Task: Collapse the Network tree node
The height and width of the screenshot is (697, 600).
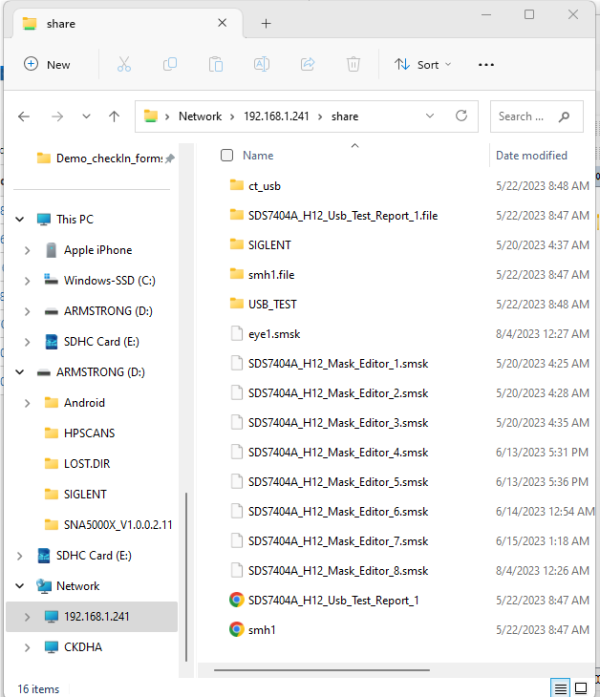Action: coord(20,586)
